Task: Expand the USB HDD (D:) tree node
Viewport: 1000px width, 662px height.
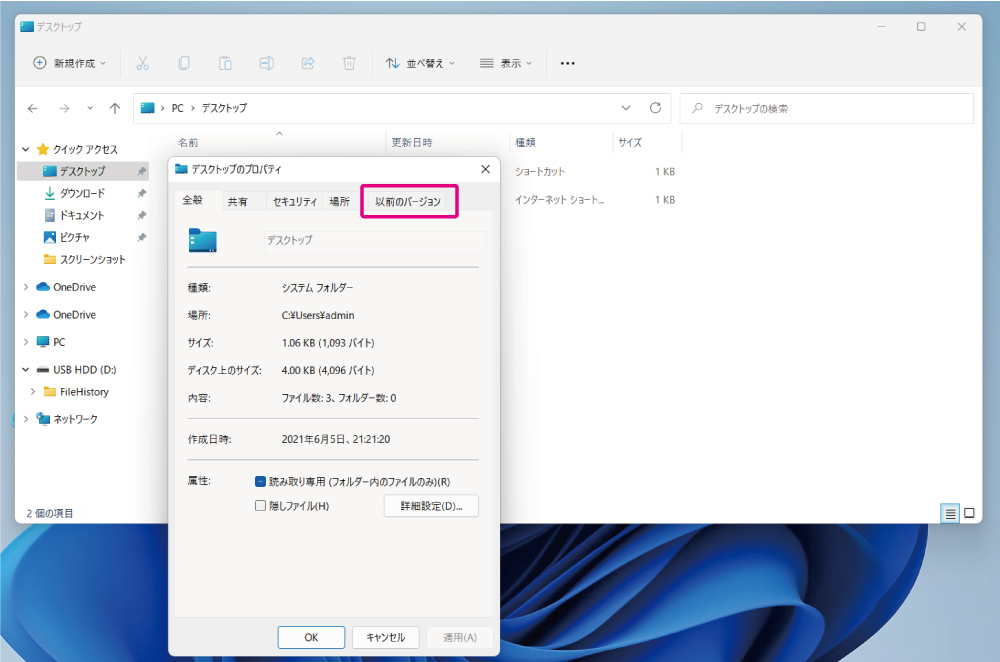Action: [x=26, y=370]
